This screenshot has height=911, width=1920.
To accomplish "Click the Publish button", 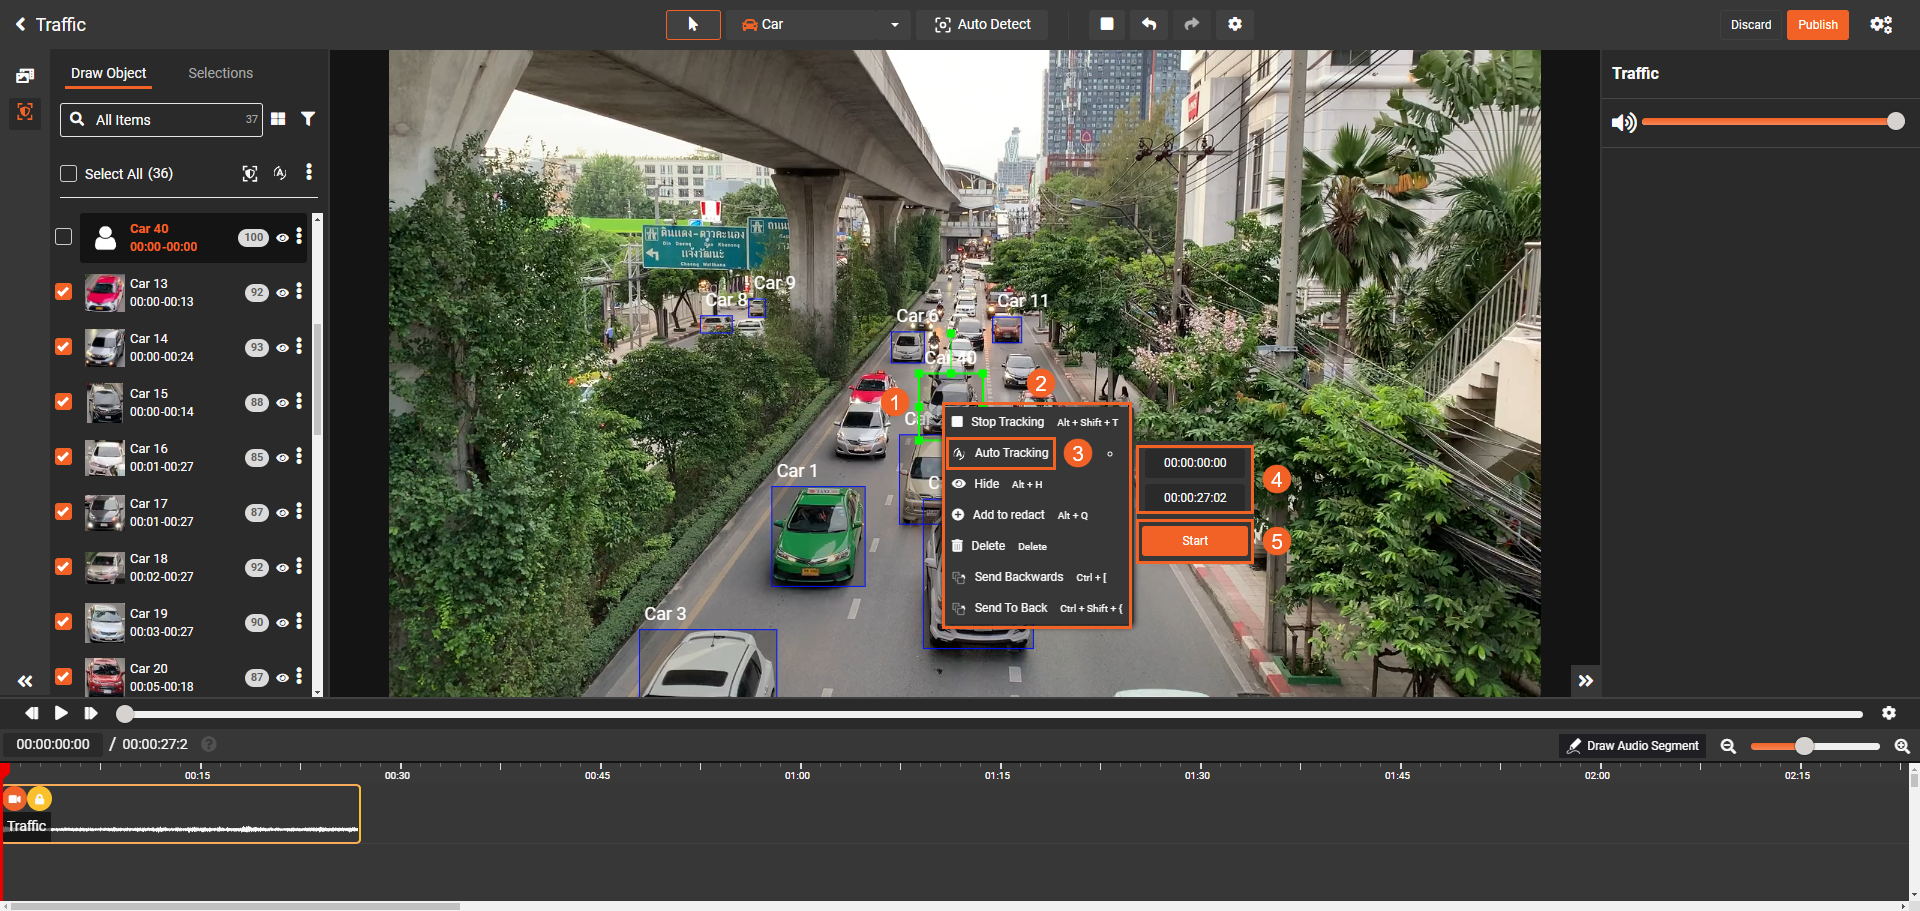I will coord(1817,25).
